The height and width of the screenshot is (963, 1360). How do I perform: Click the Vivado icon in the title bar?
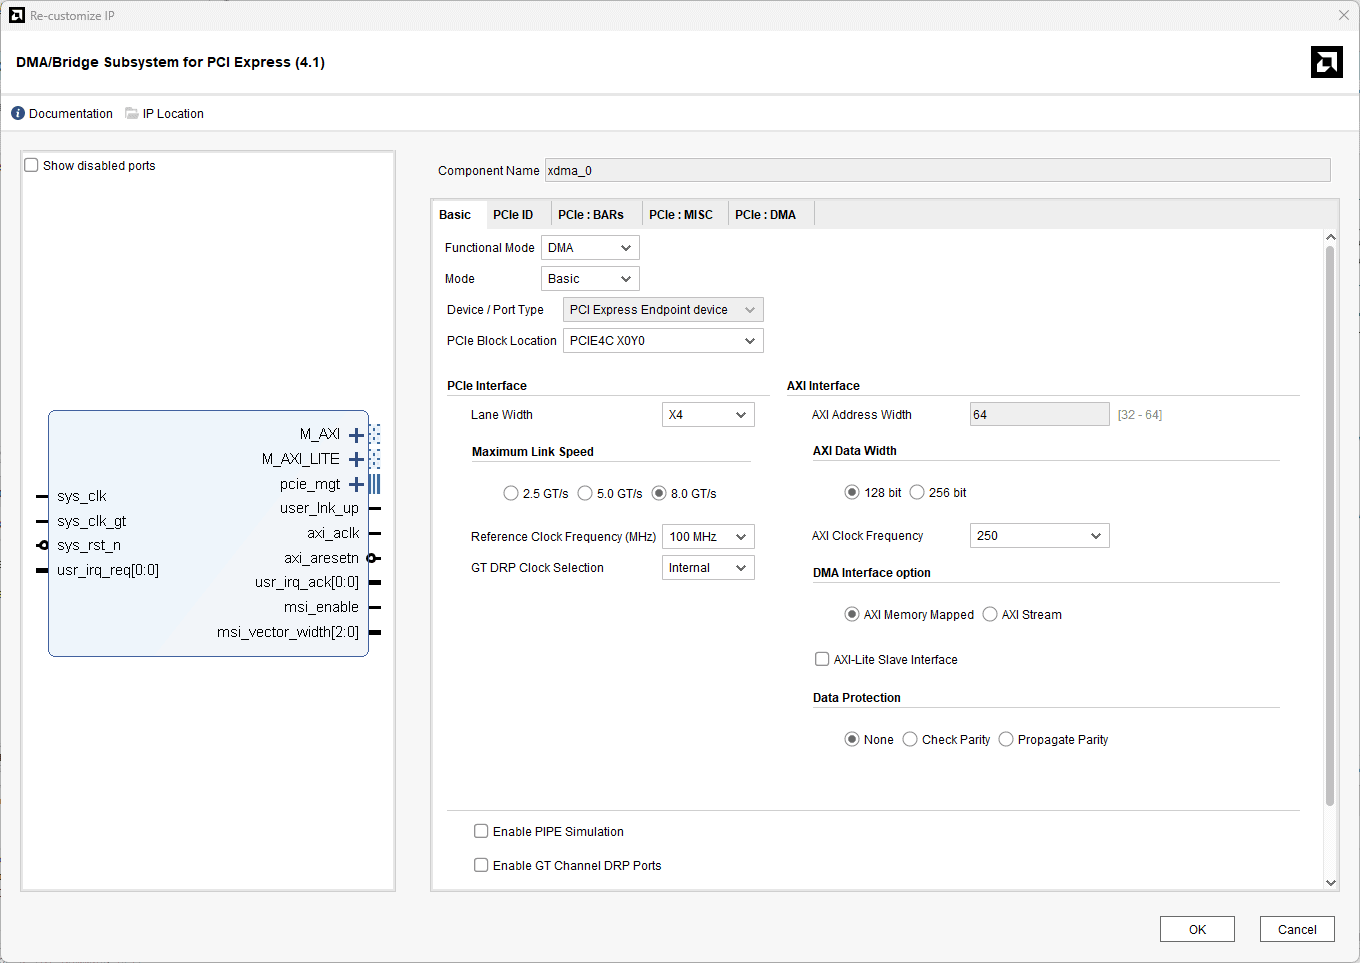(x=16, y=15)
